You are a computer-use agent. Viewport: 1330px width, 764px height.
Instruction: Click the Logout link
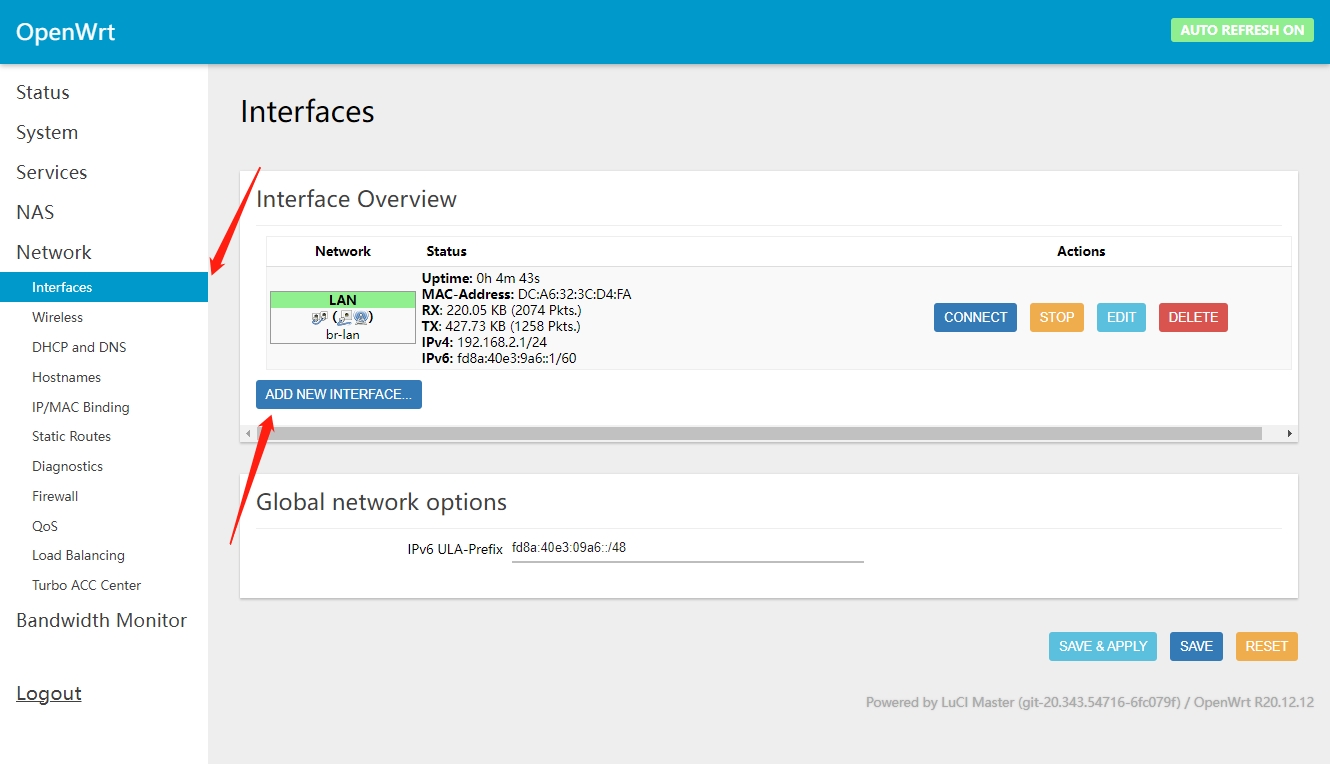point(49,693)
